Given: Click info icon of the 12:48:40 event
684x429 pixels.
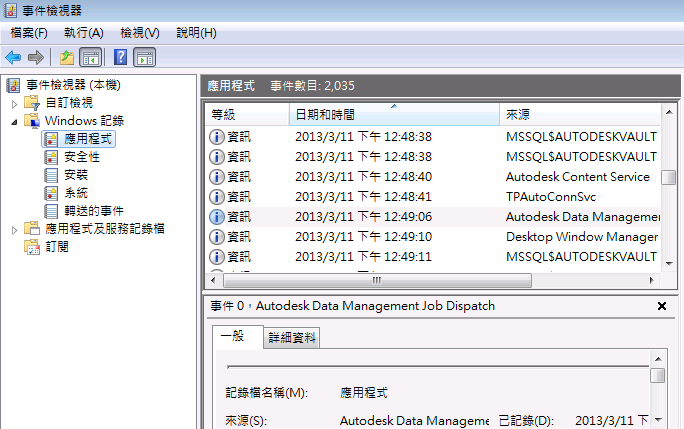Looking at the screenshot, I should tap(217, 177).
